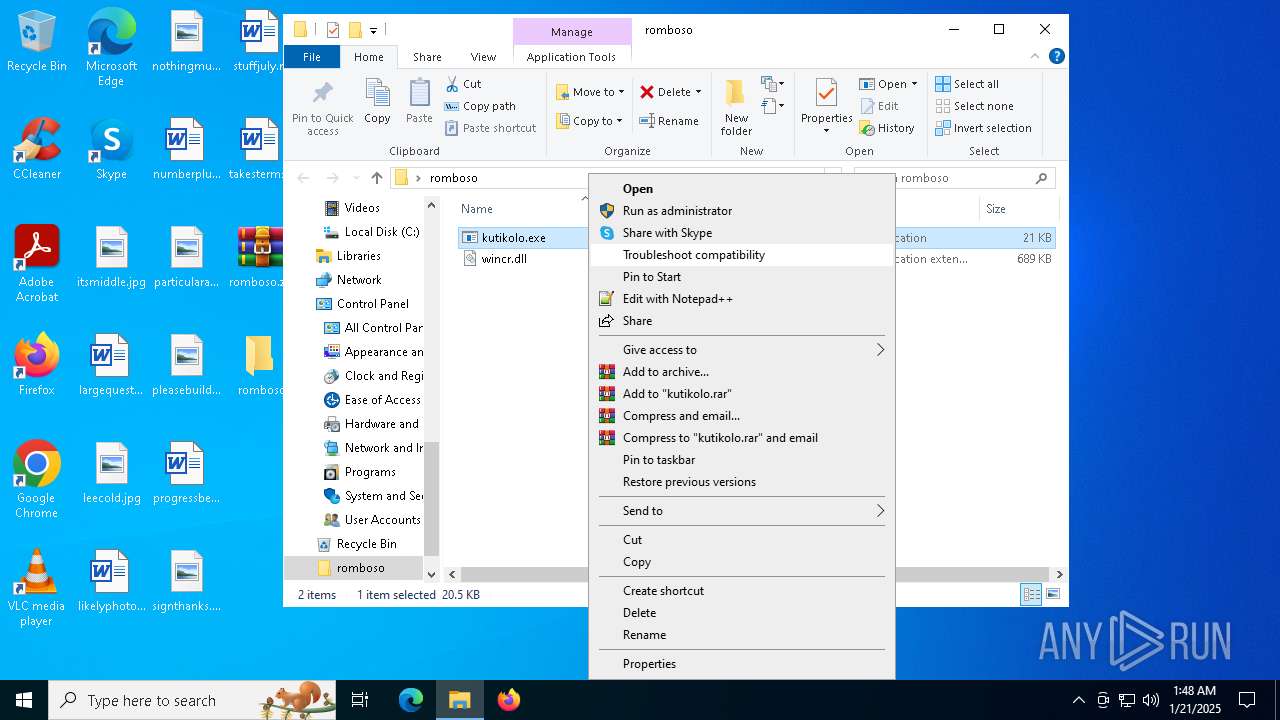Open Properties from the ribbon
Screen dimensions: 1280x720
coord(826,107)
